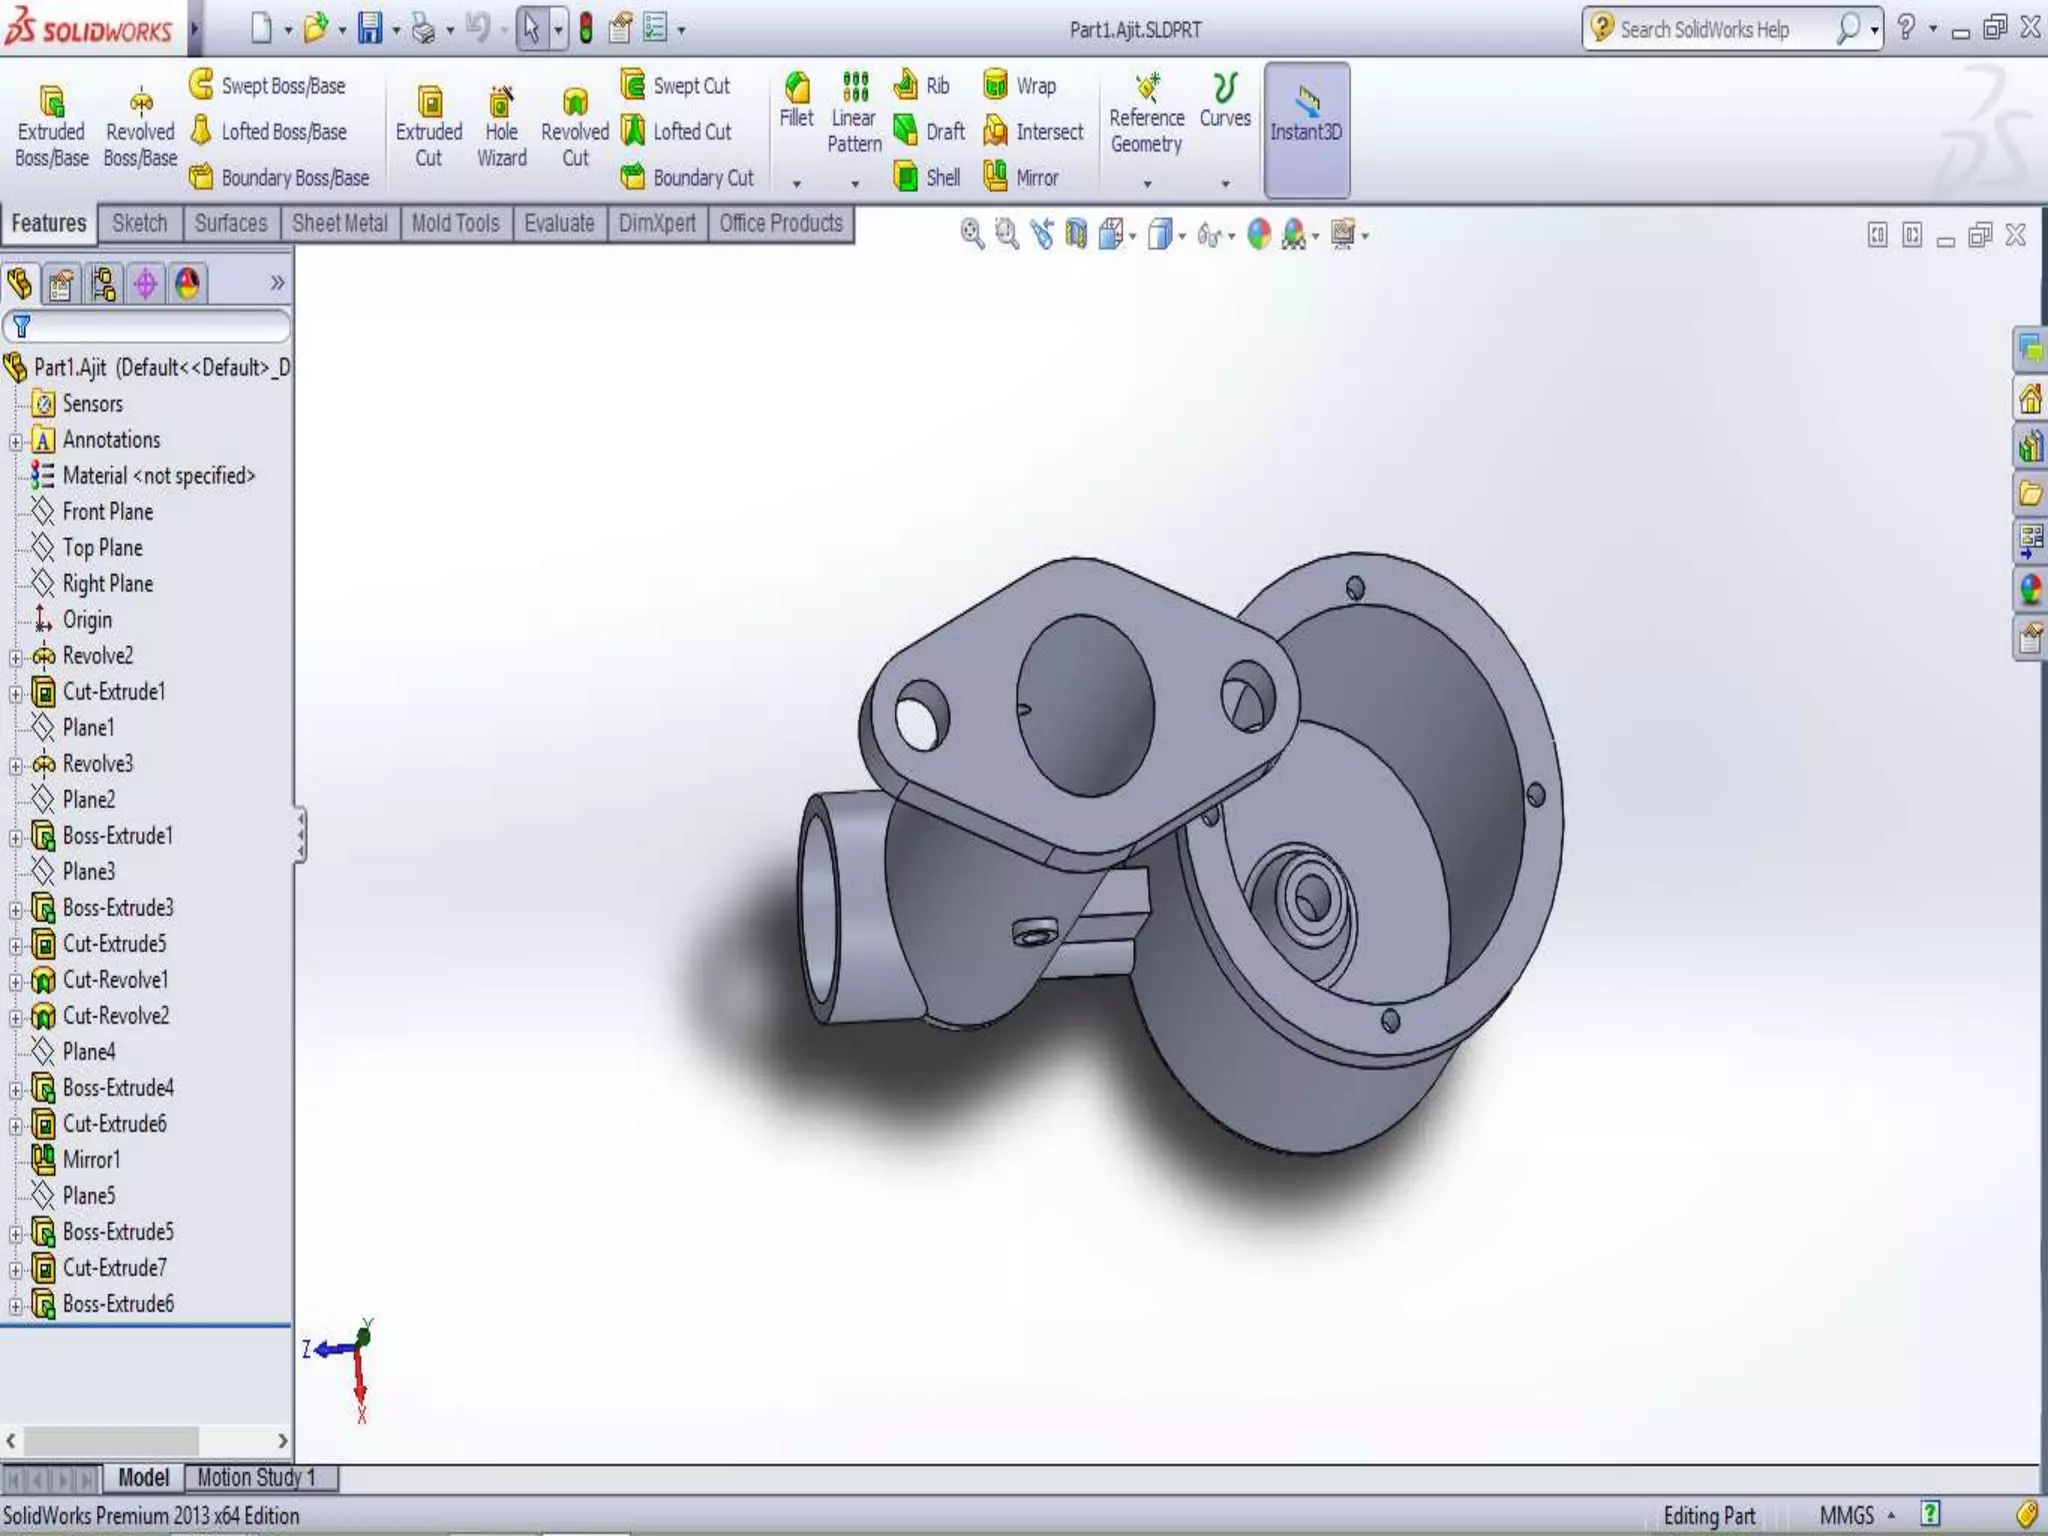Screen dimensions: 2048x1536
Task: Click the Wrap tool
Action: 1019,85
